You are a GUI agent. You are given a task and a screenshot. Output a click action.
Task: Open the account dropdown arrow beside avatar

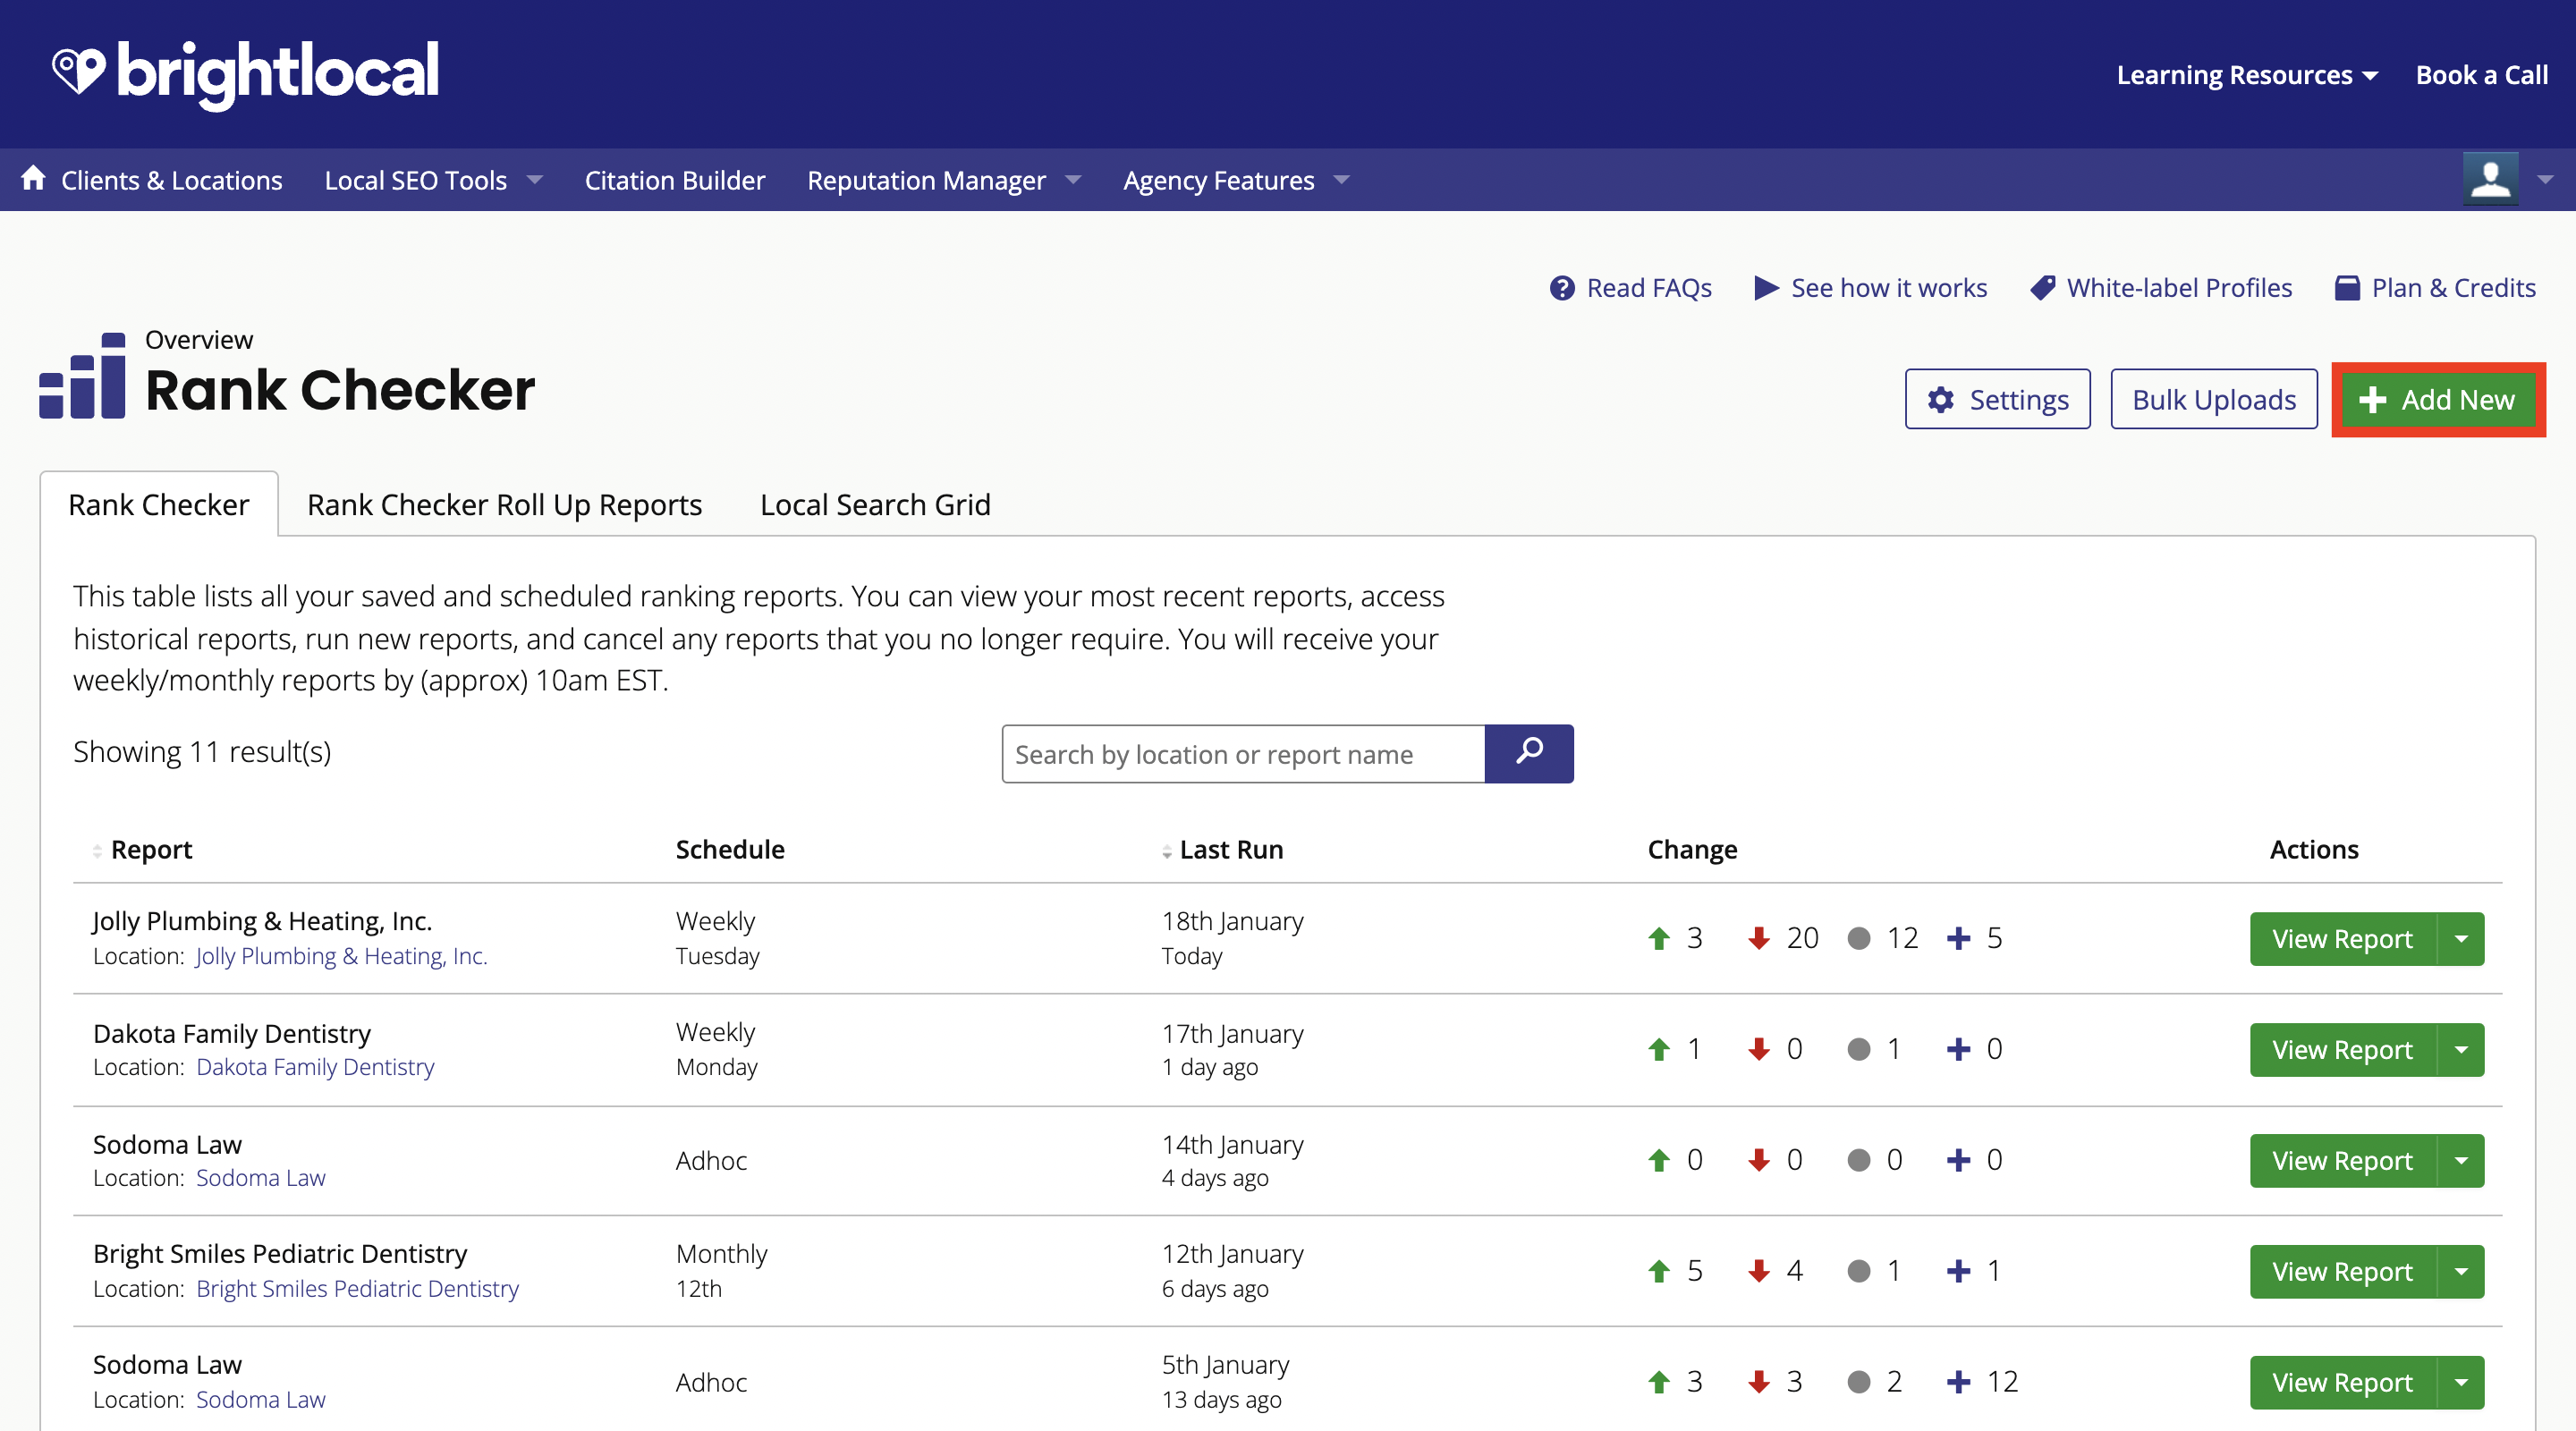click(x=2545, y=180)
